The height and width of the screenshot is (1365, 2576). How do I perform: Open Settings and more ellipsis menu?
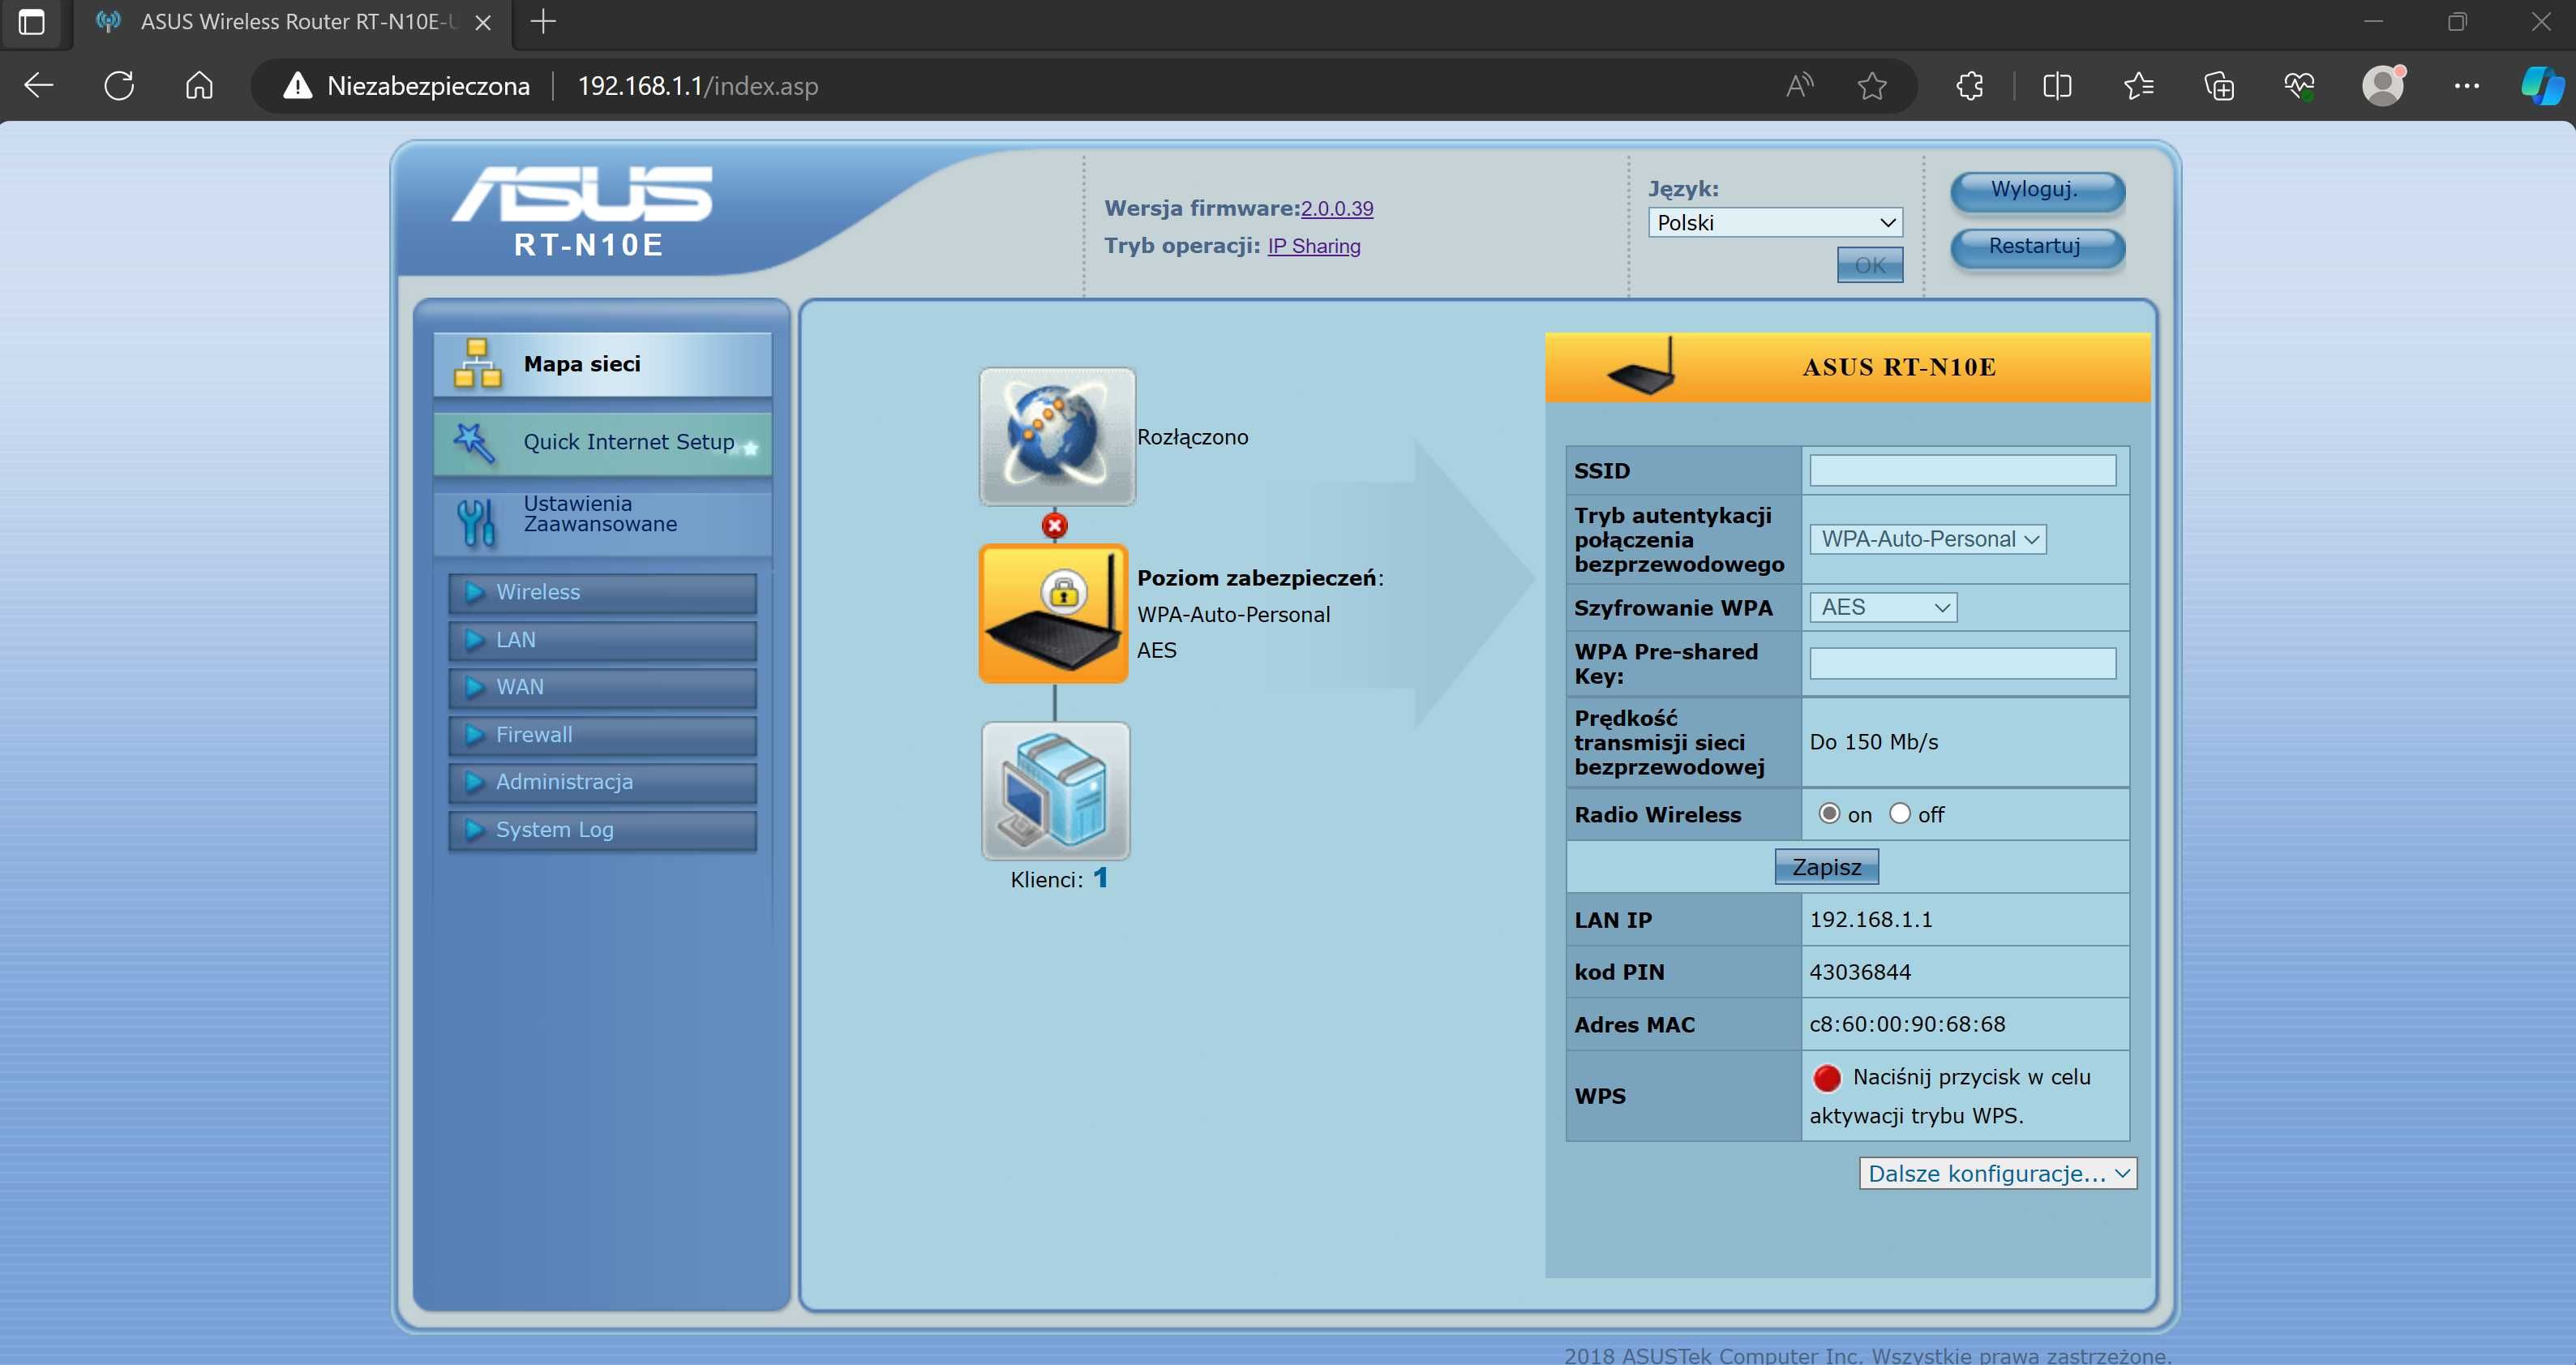click(2466, 86)
